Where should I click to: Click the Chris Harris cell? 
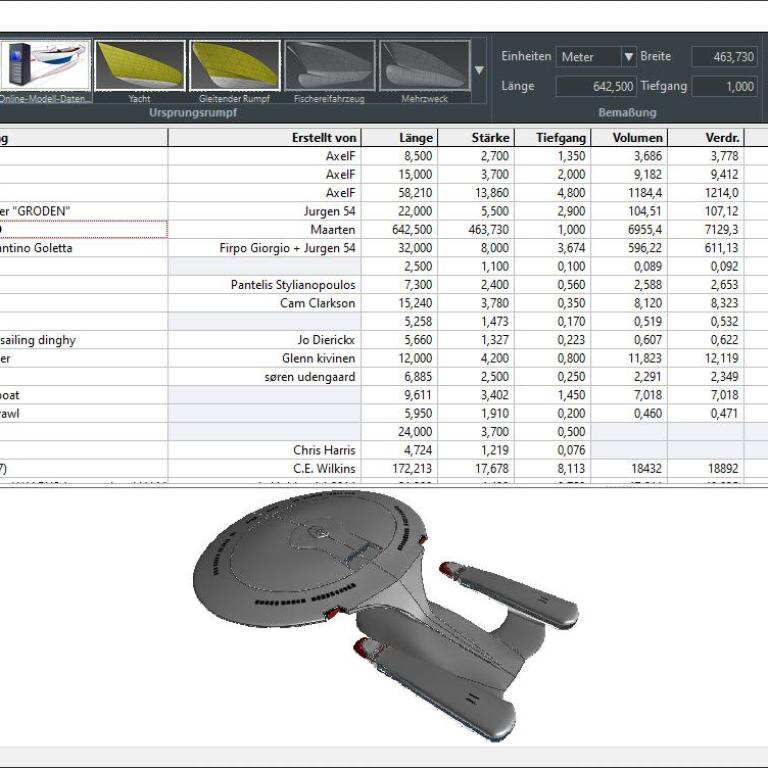[264, 450]
